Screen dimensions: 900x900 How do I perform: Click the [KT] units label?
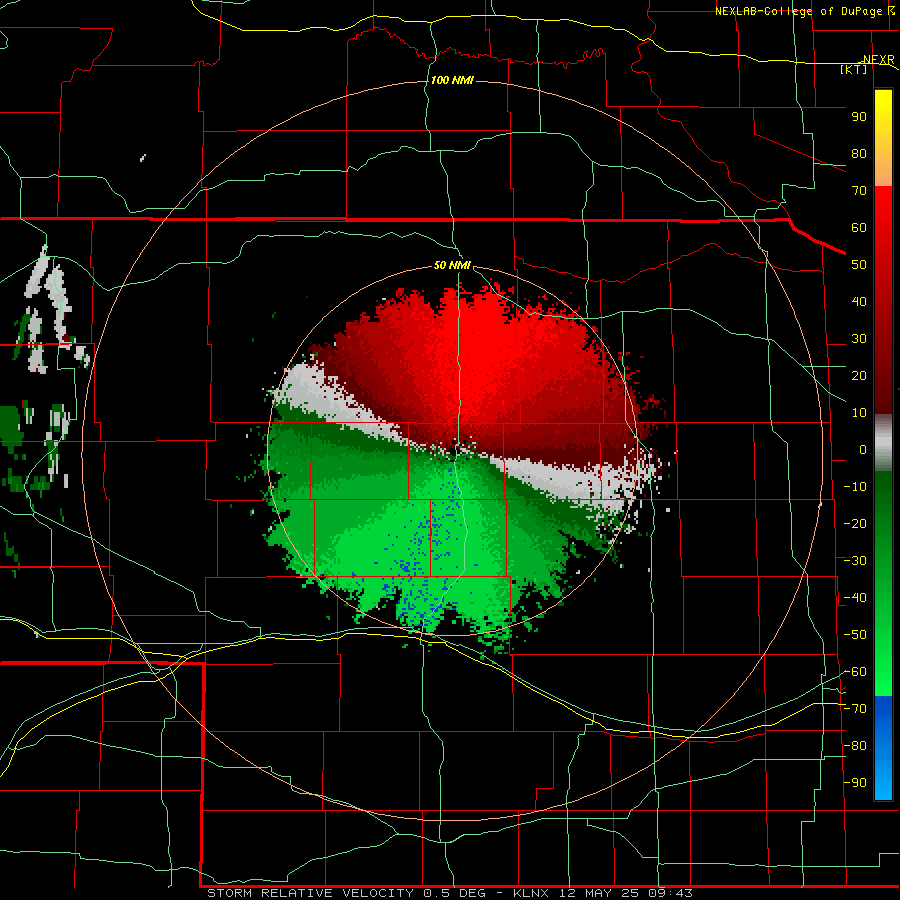click(854, 69)
